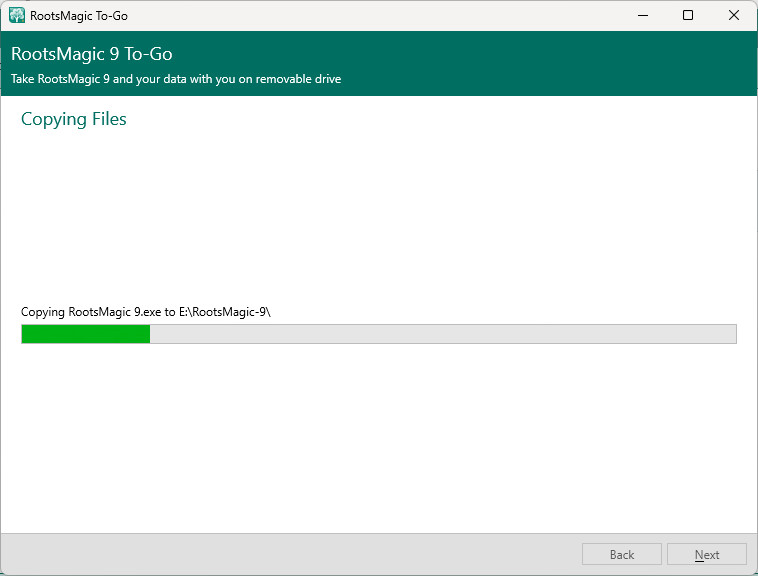
Task: Click the word "Copying" in the status line
Action: click(x=43, y=312)
